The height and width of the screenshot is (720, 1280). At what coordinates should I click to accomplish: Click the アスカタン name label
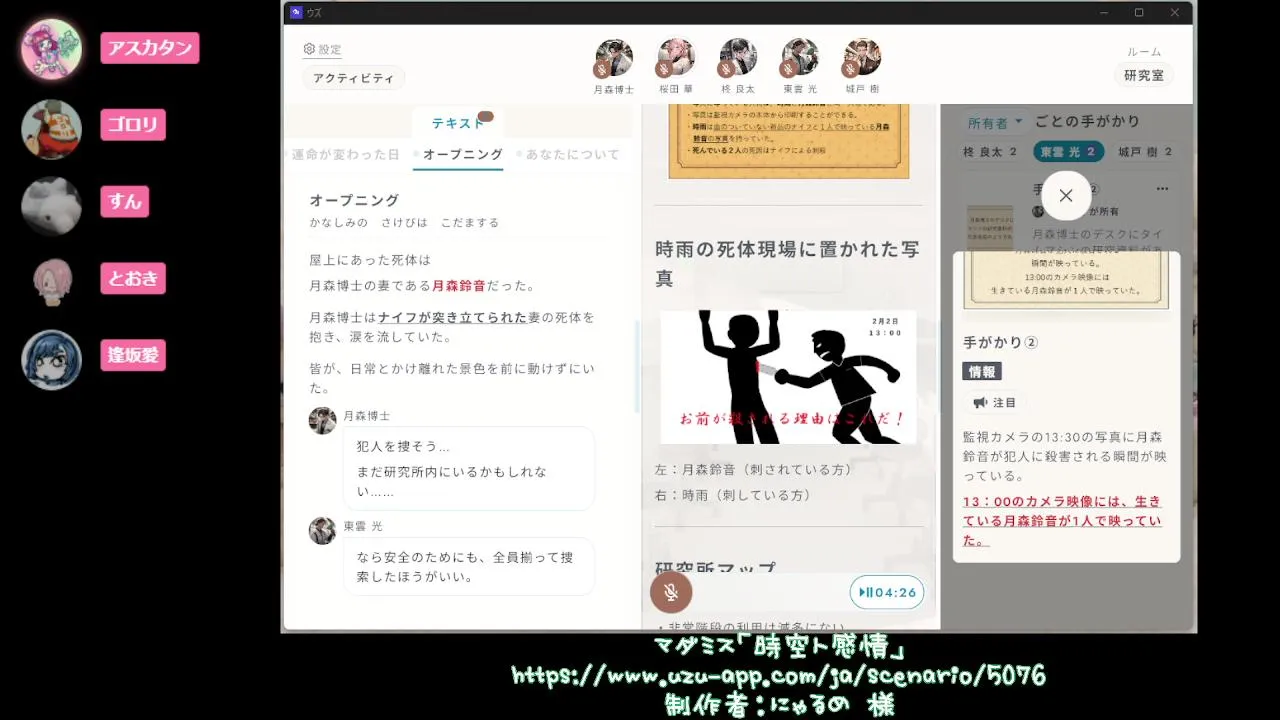point(150,48)
